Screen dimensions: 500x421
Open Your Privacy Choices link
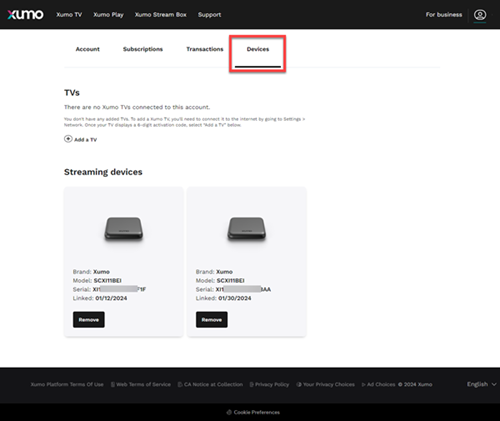(x=326, y=384)
